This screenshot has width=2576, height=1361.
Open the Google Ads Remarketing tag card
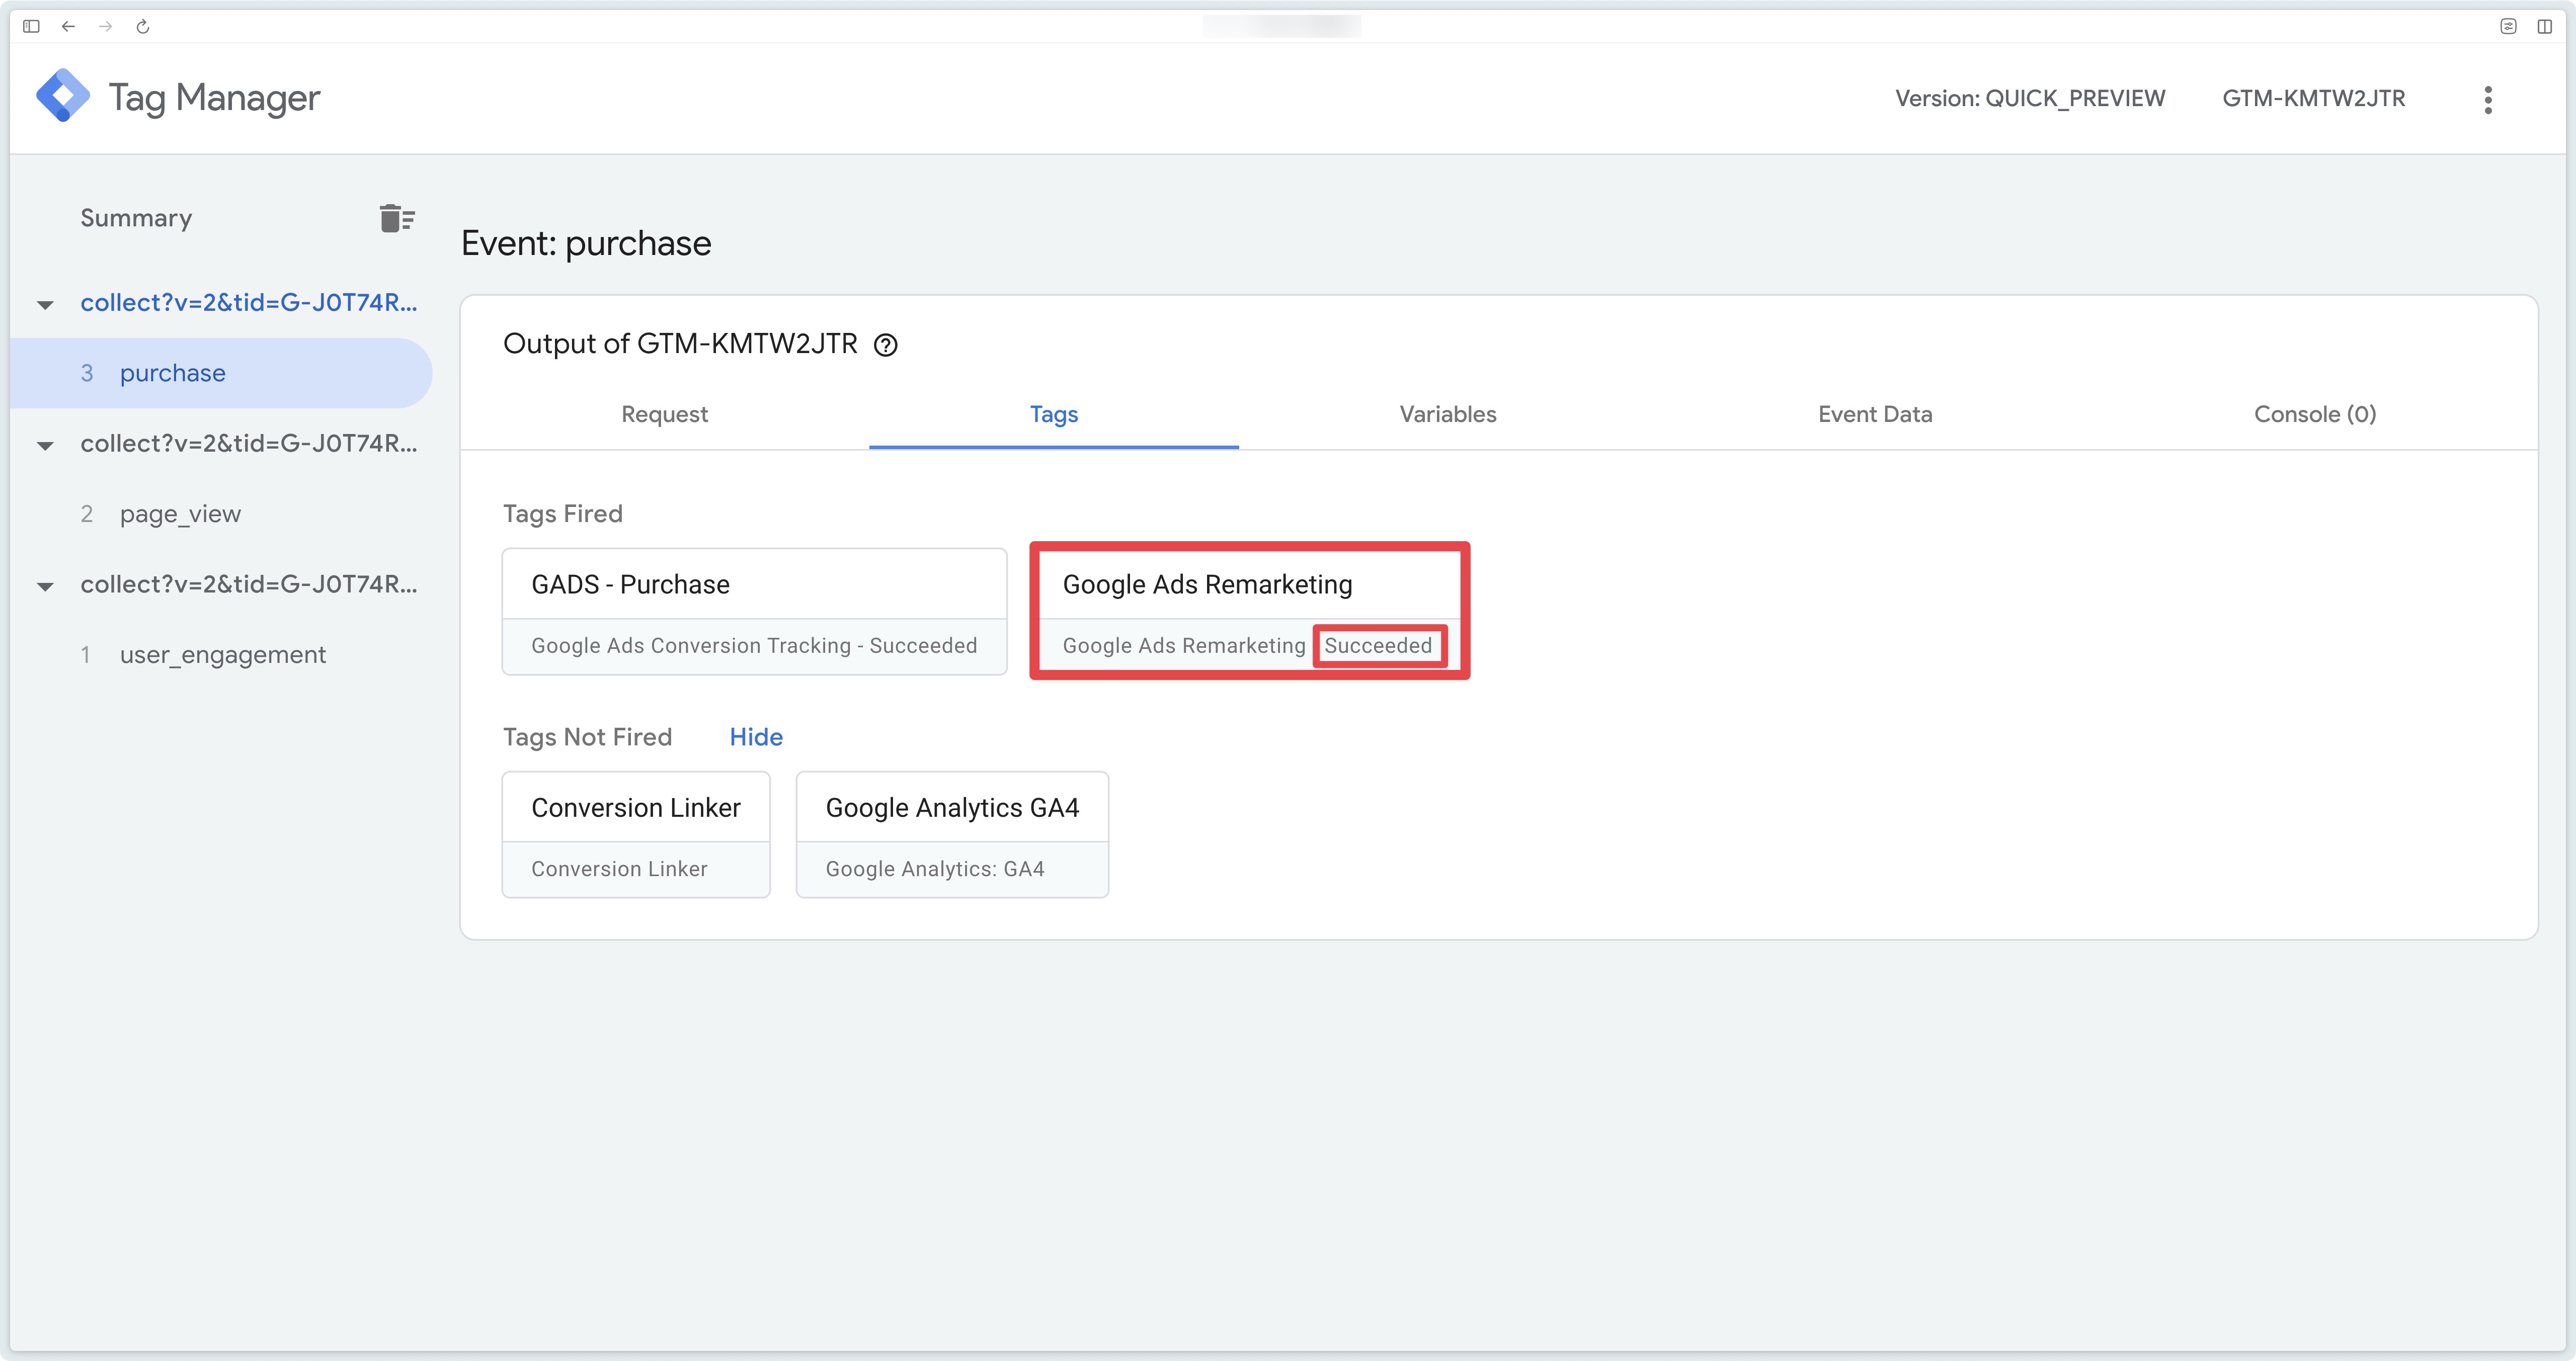tap(1249, 611)
